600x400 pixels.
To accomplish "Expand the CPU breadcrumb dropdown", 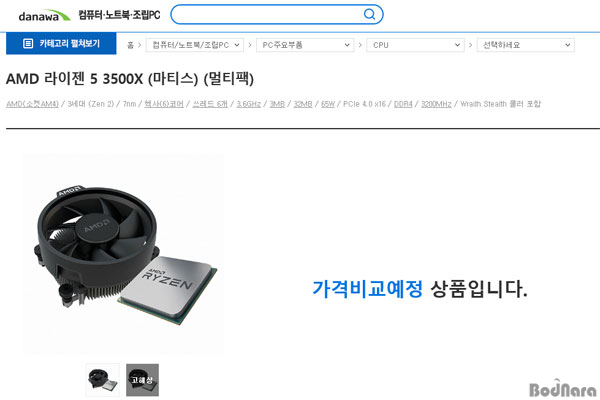I will pos(415,45).
